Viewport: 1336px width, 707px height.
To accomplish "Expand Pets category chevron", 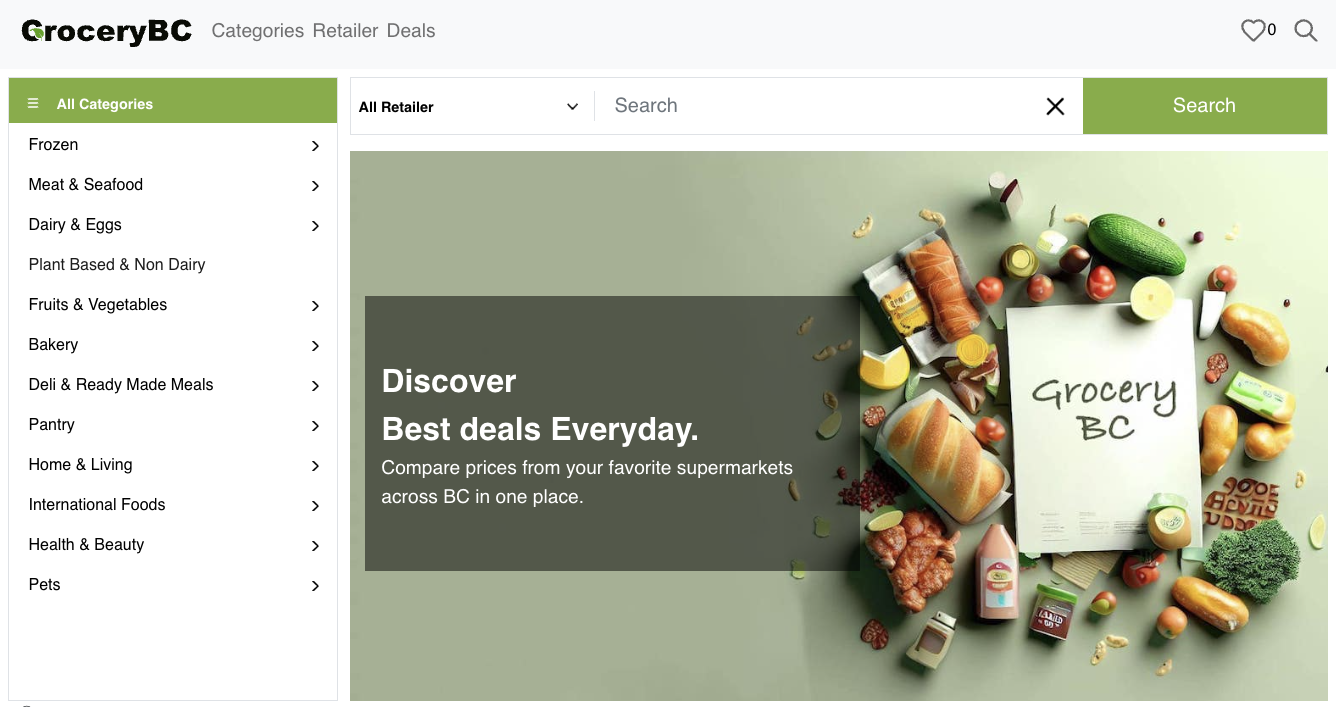I will pos(315,586).
